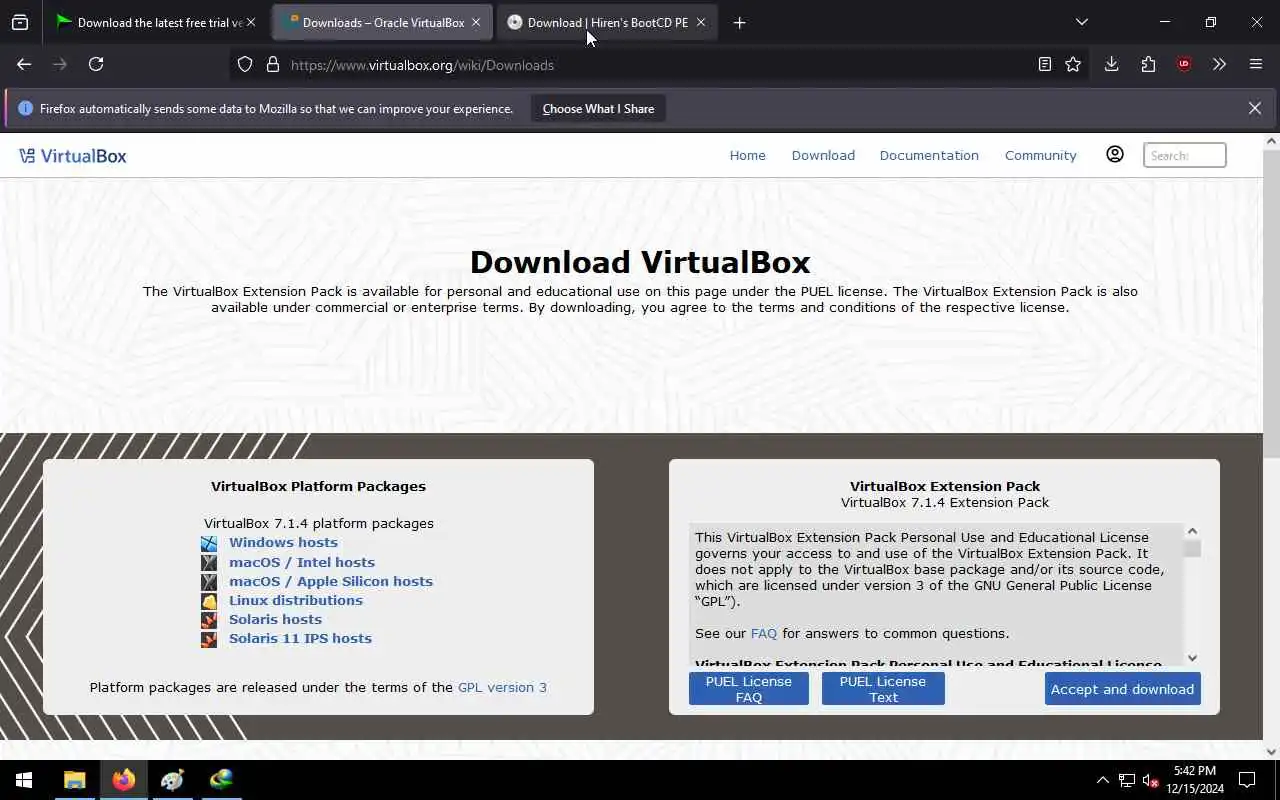
Task: Open the Community navigation item
Action: [1040, 155]
